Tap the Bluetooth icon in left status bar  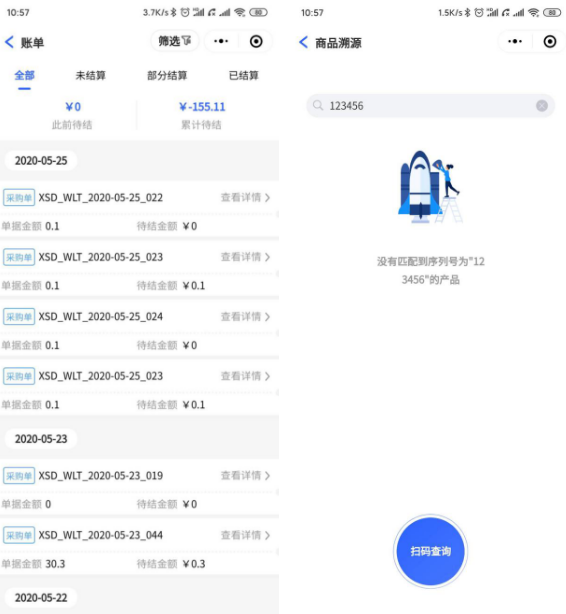tap(173, 13)
